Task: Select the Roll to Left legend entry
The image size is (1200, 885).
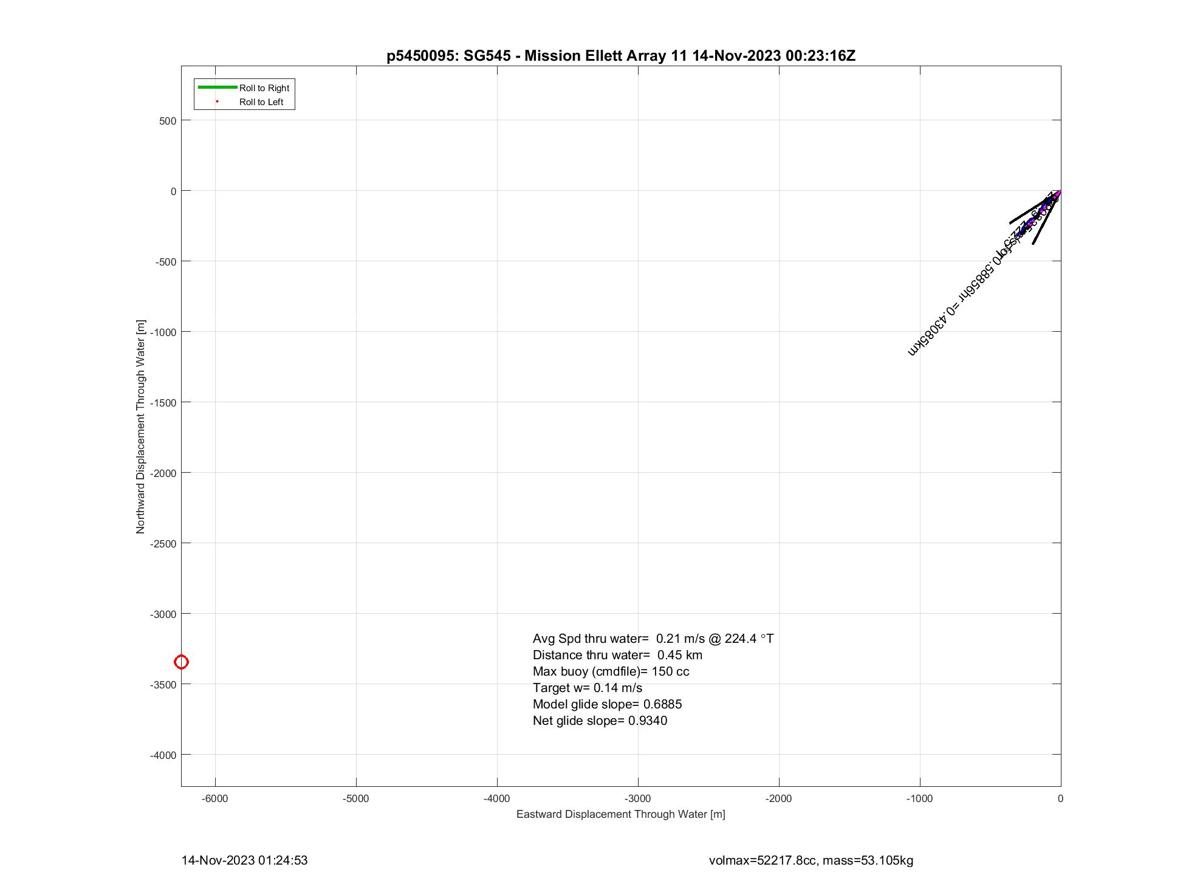Action: [245, 102]
